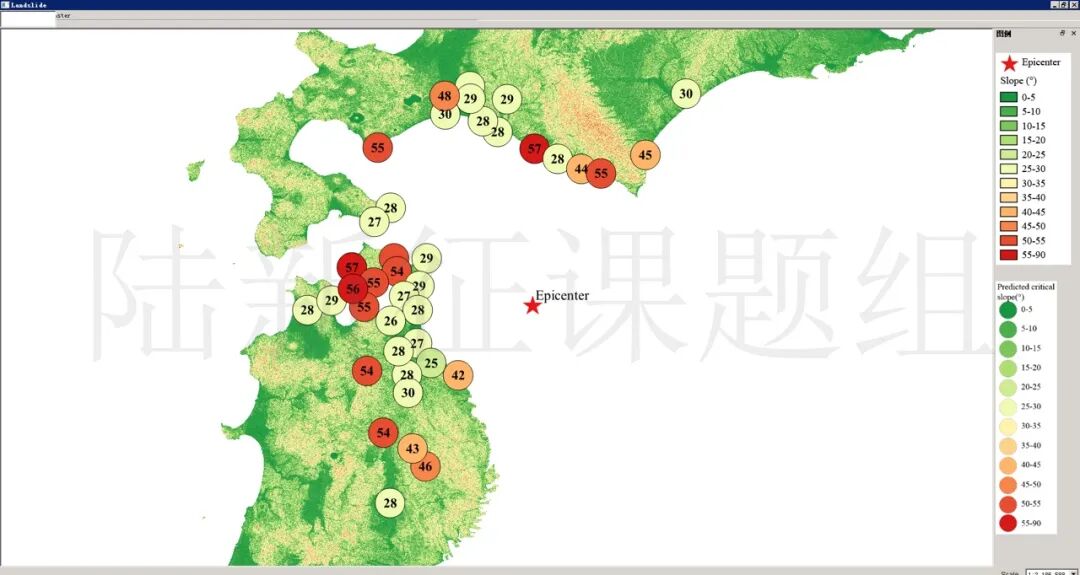The image size is (1080, 575).
Task: Click the Slope 0-5 square swatch in legend
Action: click(x=1009, y=97)
